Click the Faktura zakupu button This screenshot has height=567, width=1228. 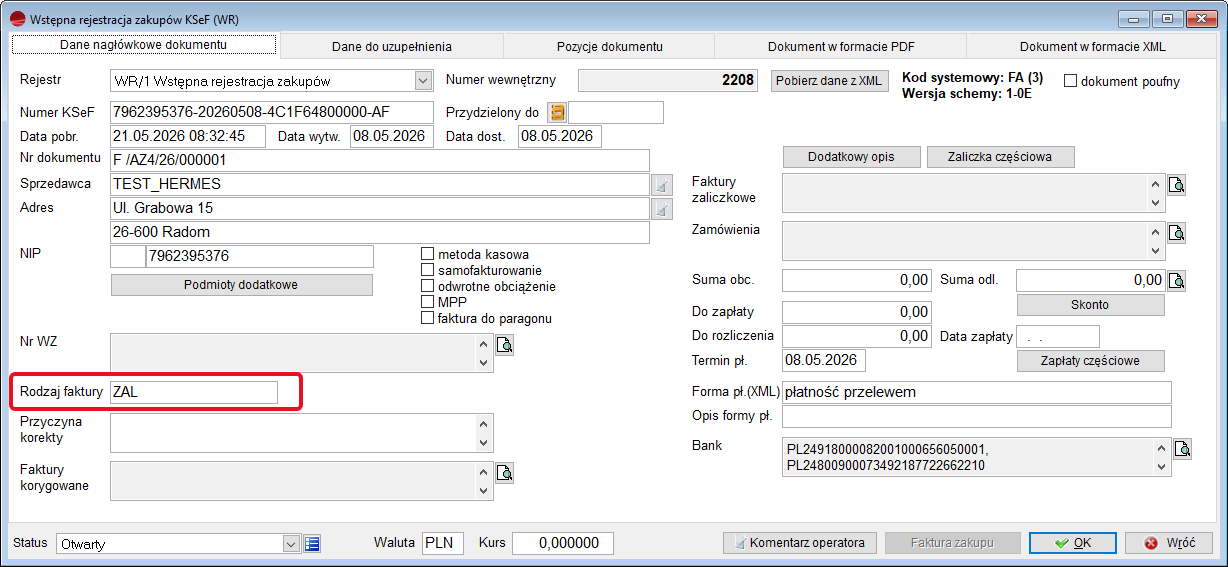point(952,543)
